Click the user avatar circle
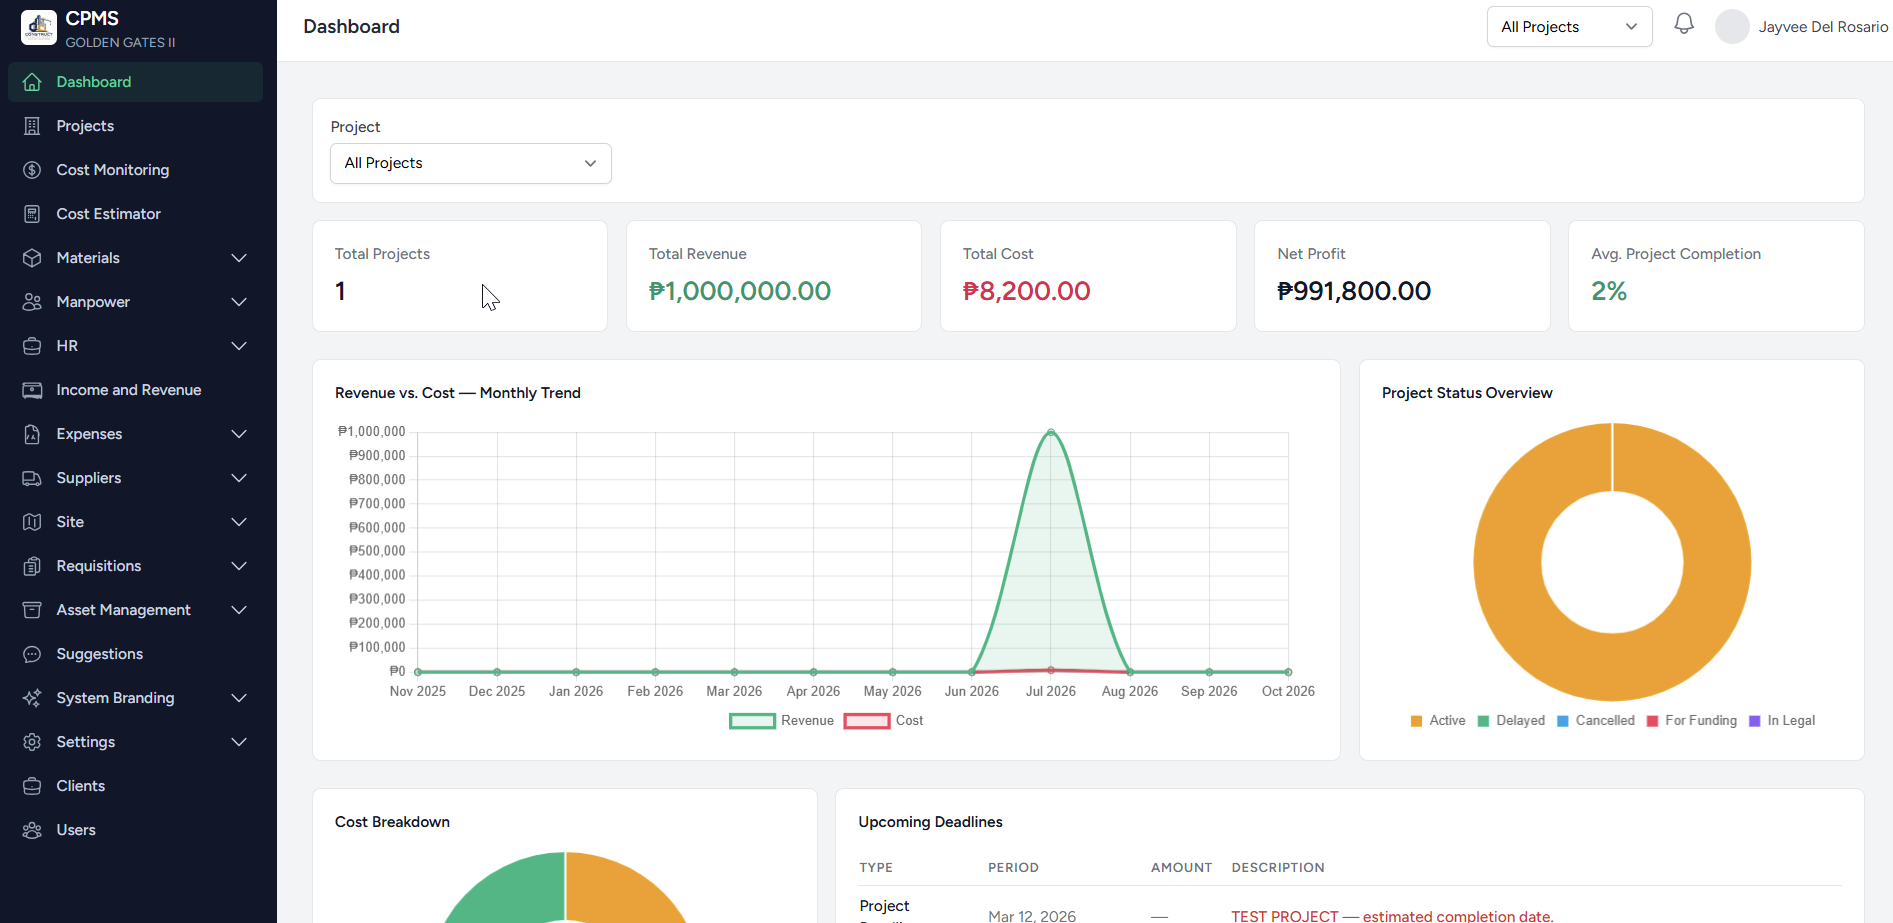Image resolution: width=1893 pixels, height=923 pixels. (1732, 27)
